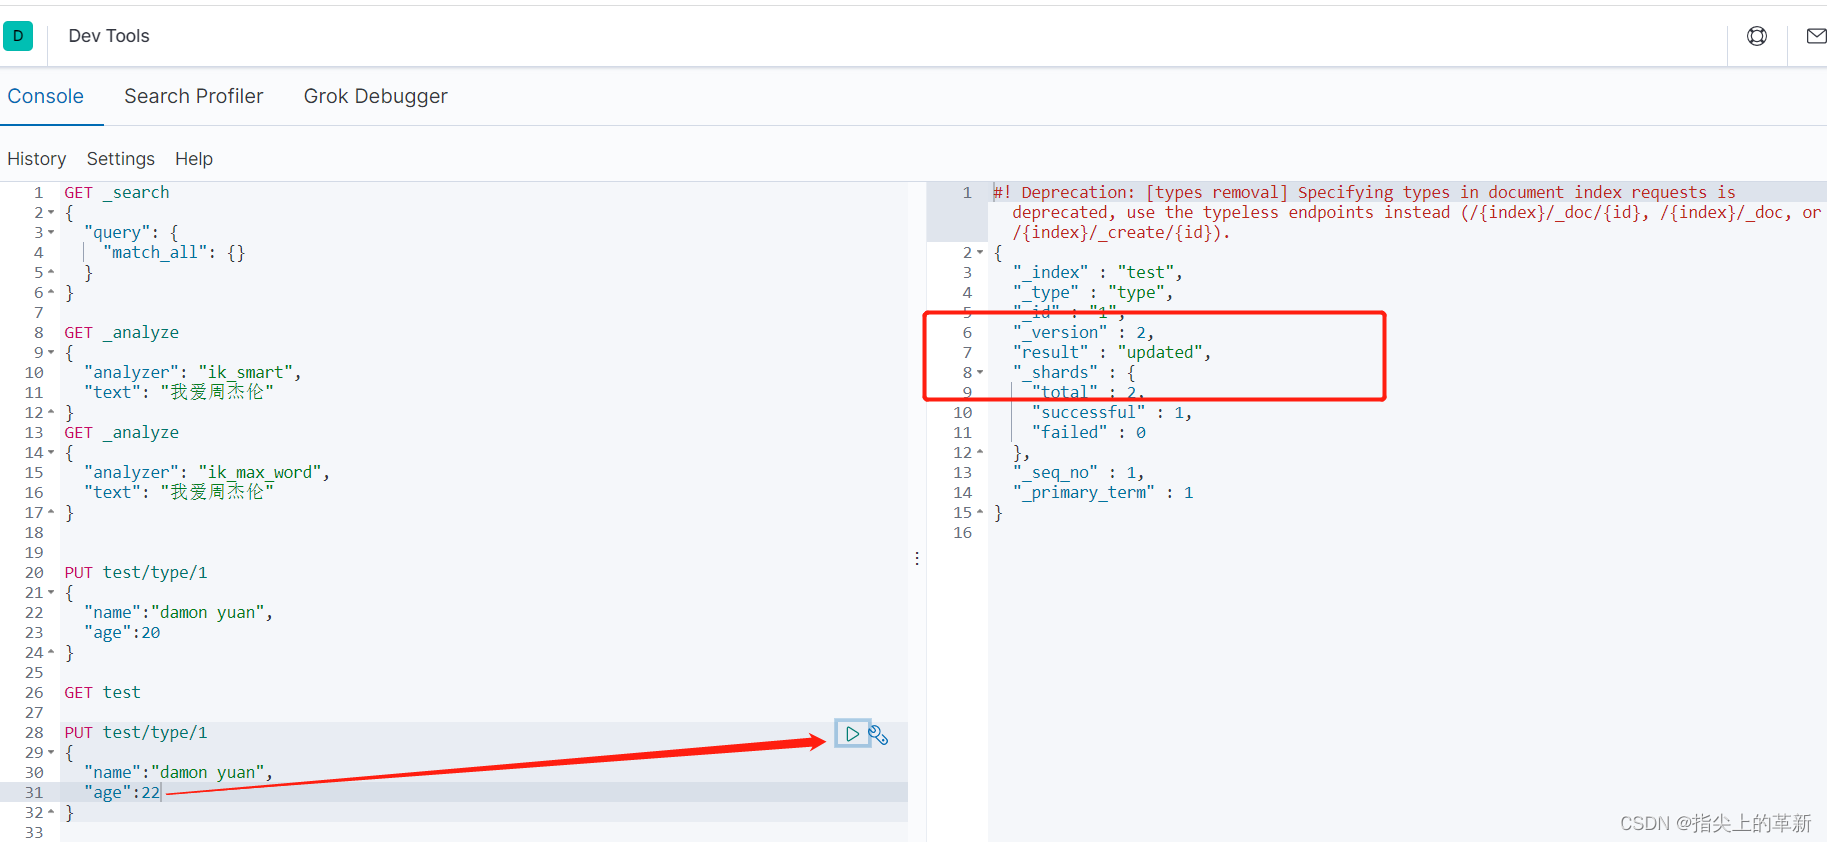Click the "match_all": {} line
Screen dimensions: 1827x842
click(x=174, y=252)
